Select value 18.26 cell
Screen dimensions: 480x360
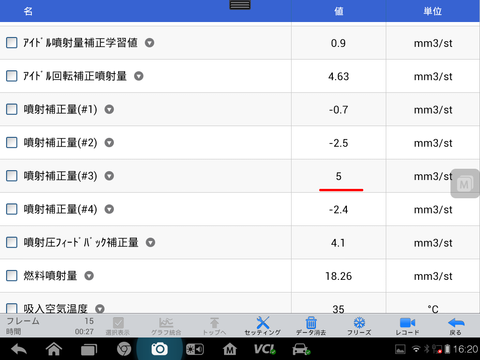(339, 276)
